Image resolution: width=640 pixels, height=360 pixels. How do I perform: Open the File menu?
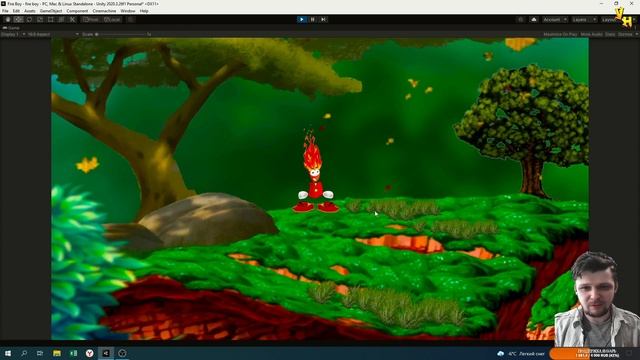click(x=5, y=11)
